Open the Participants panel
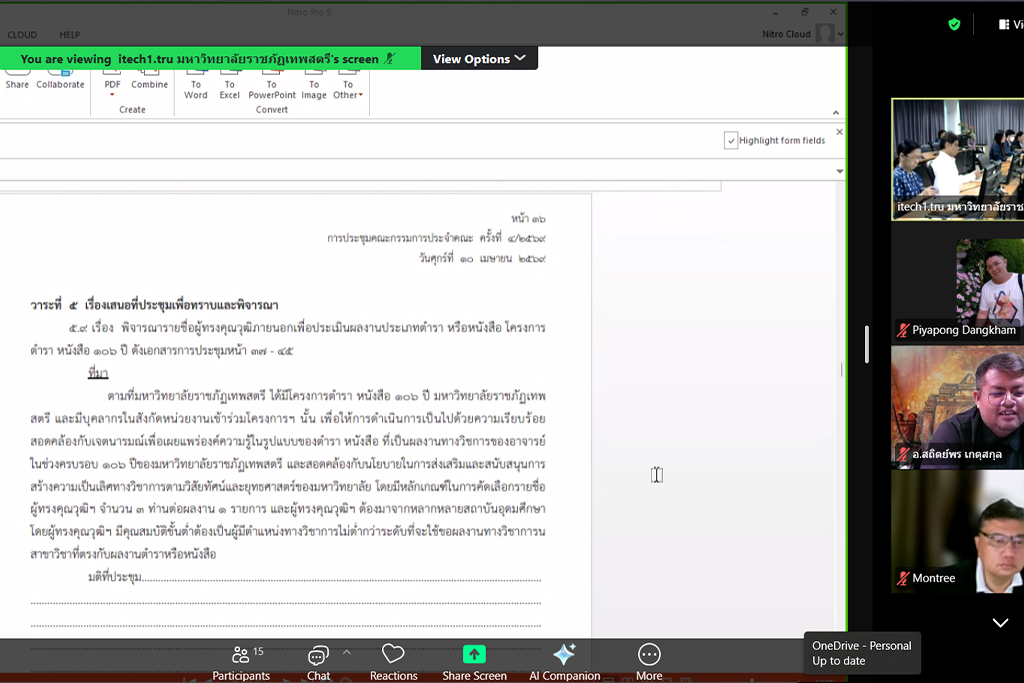Viewport: 1024px width, 683px height. [x=241, y=661]
